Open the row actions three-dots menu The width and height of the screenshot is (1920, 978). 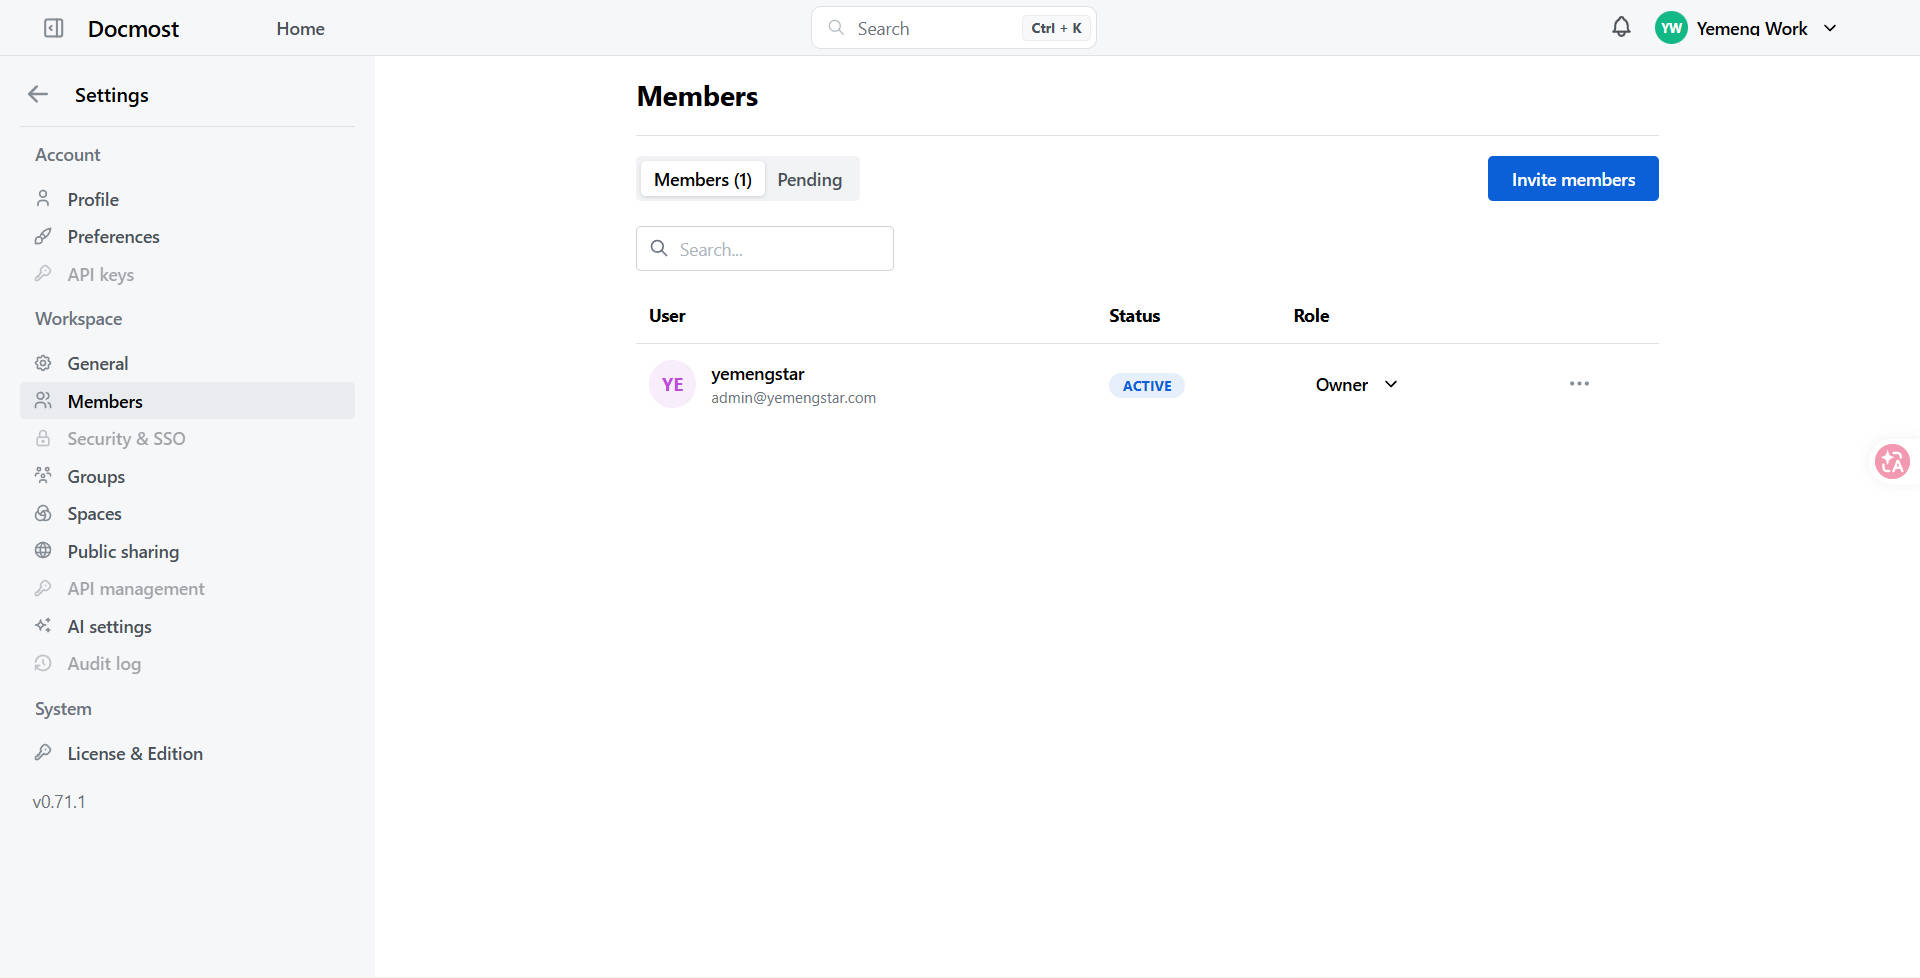coord(1579,384)
